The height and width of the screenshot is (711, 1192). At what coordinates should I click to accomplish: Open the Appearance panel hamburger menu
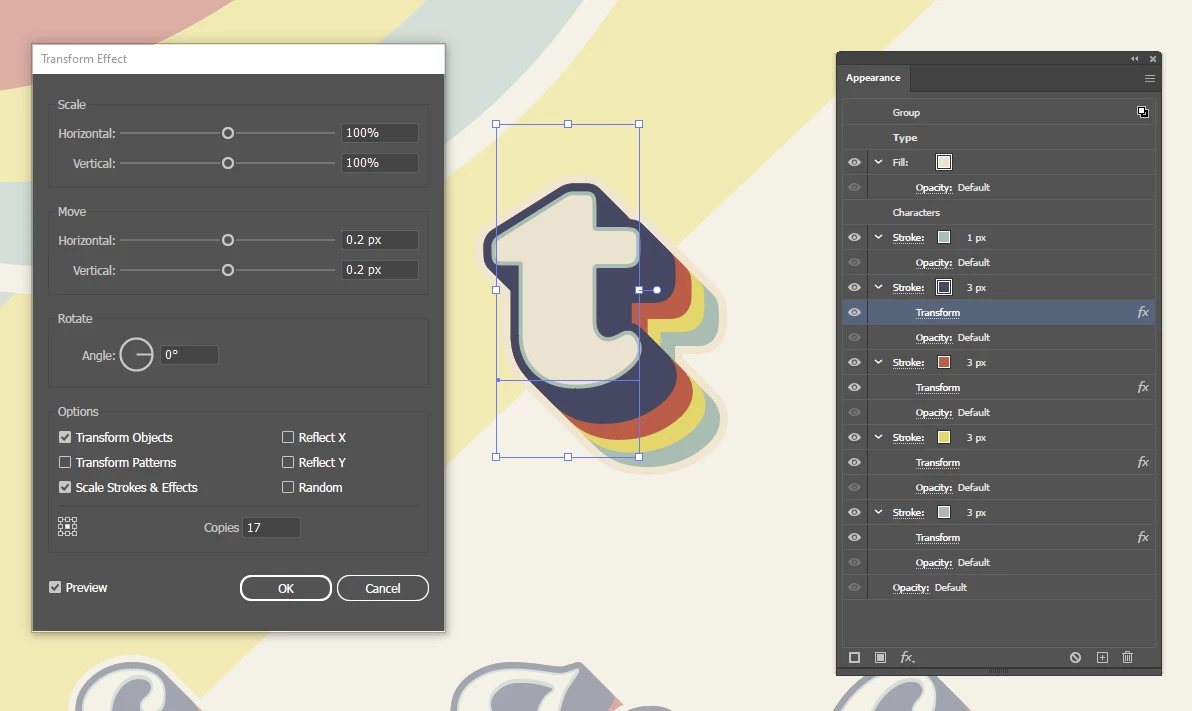tap(1149, 78)
